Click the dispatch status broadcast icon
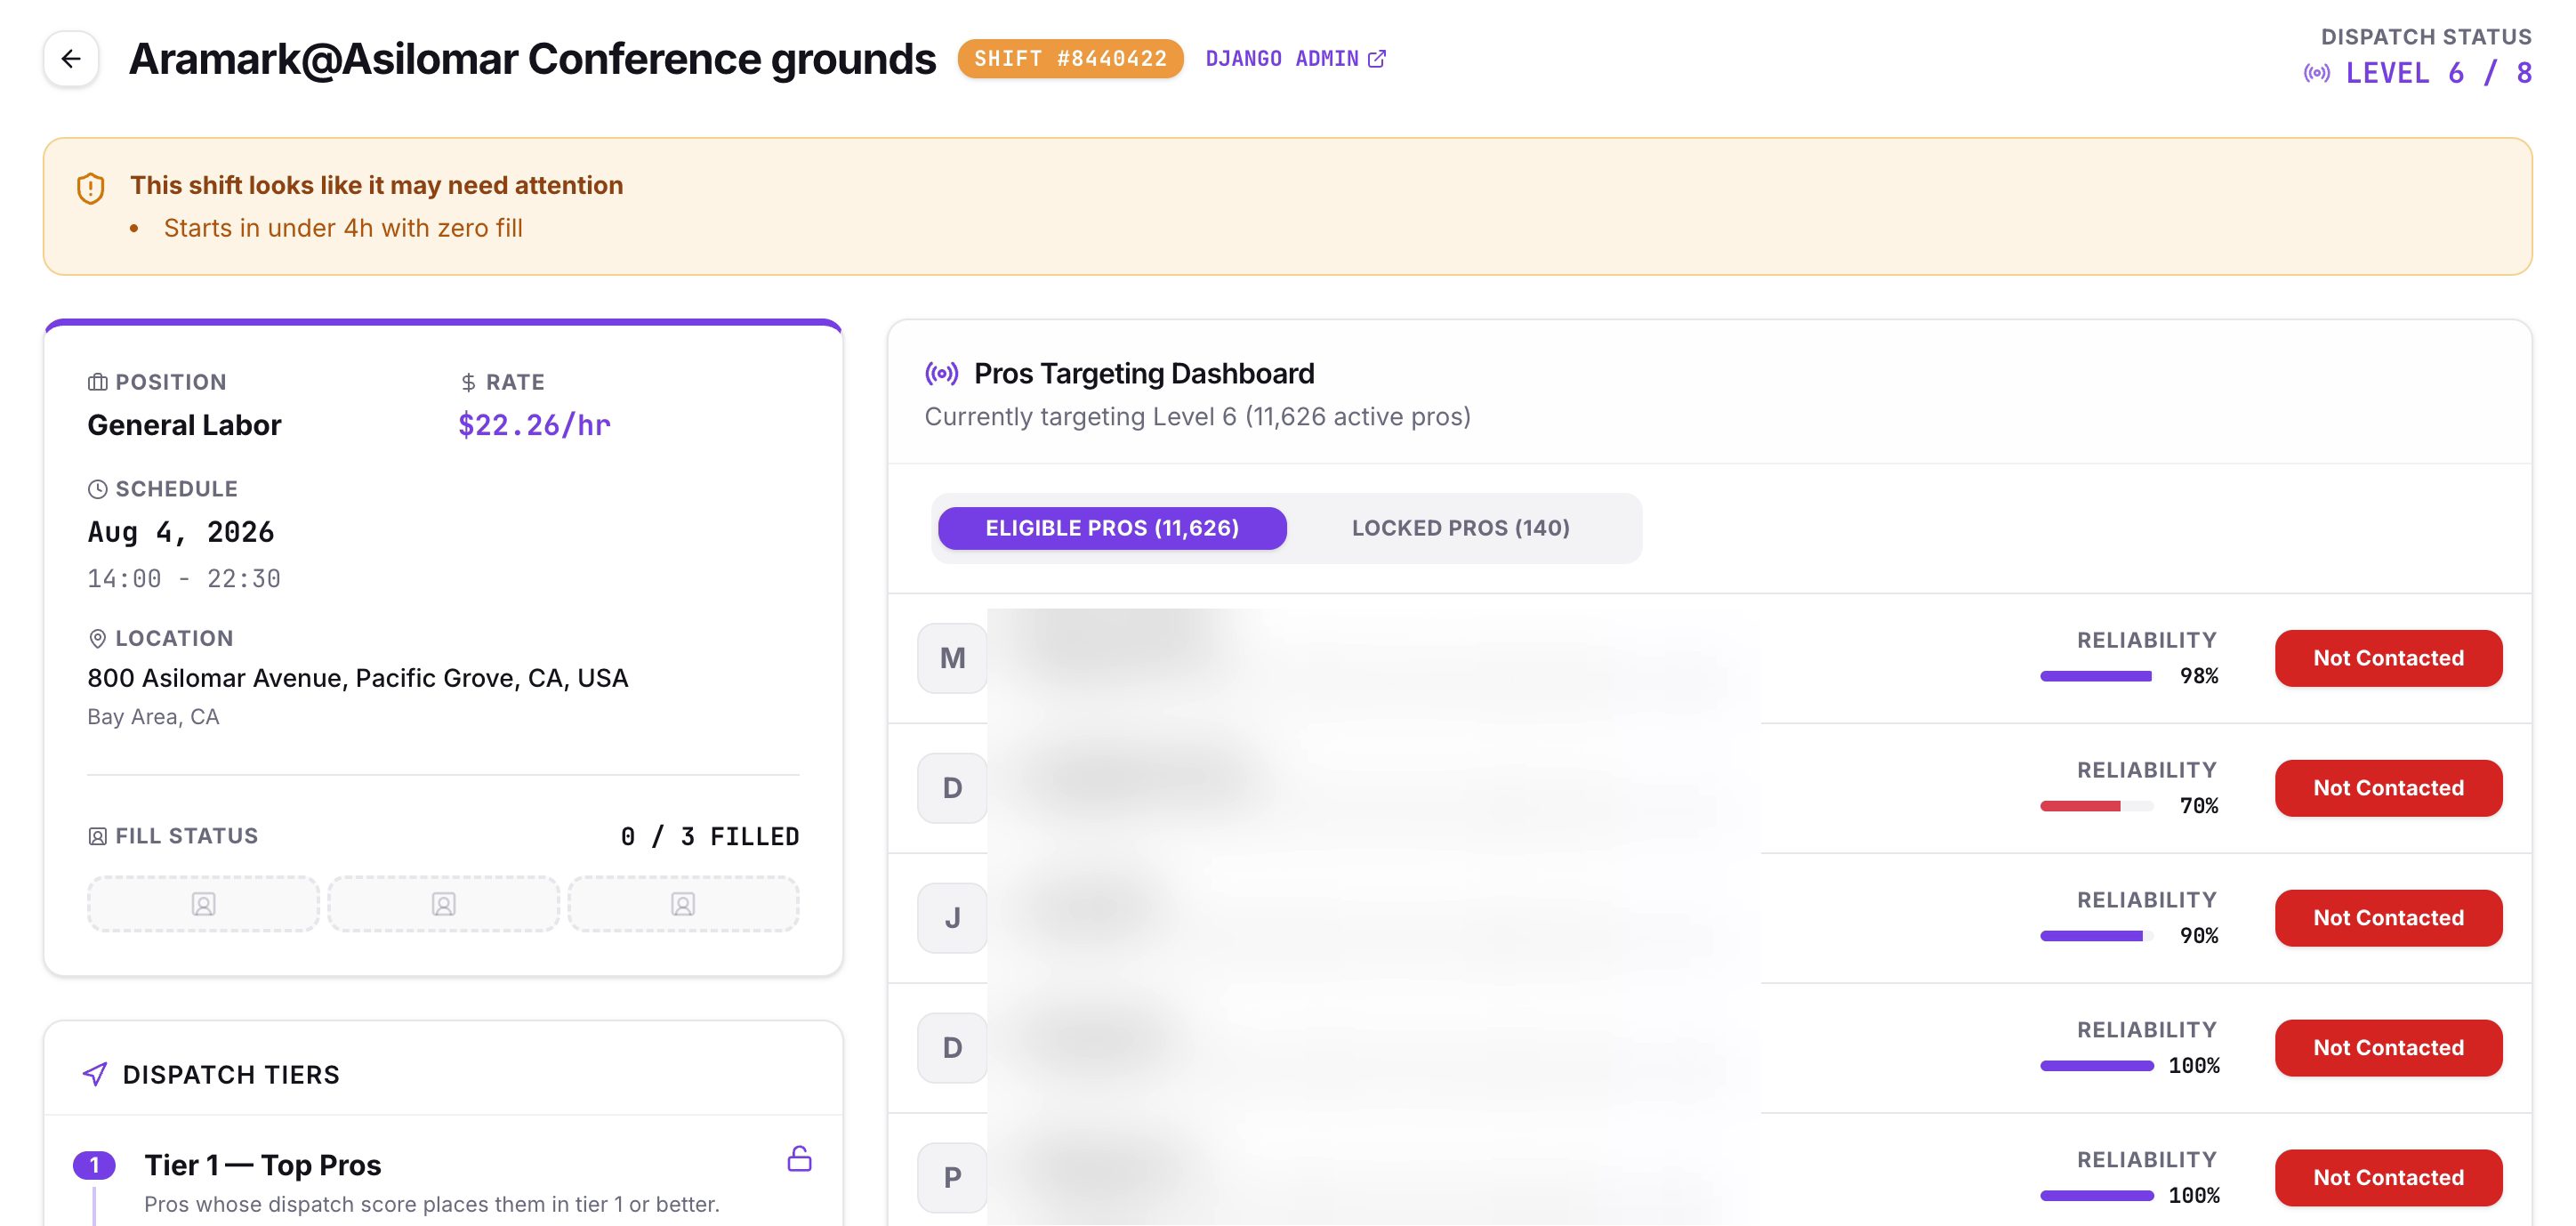 click(x=2316, y=73)
